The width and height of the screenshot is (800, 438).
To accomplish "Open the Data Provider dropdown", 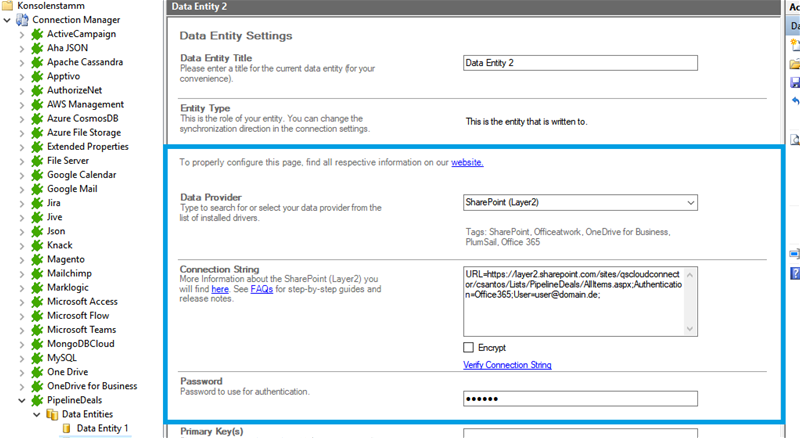I will (x=688, y=203).
